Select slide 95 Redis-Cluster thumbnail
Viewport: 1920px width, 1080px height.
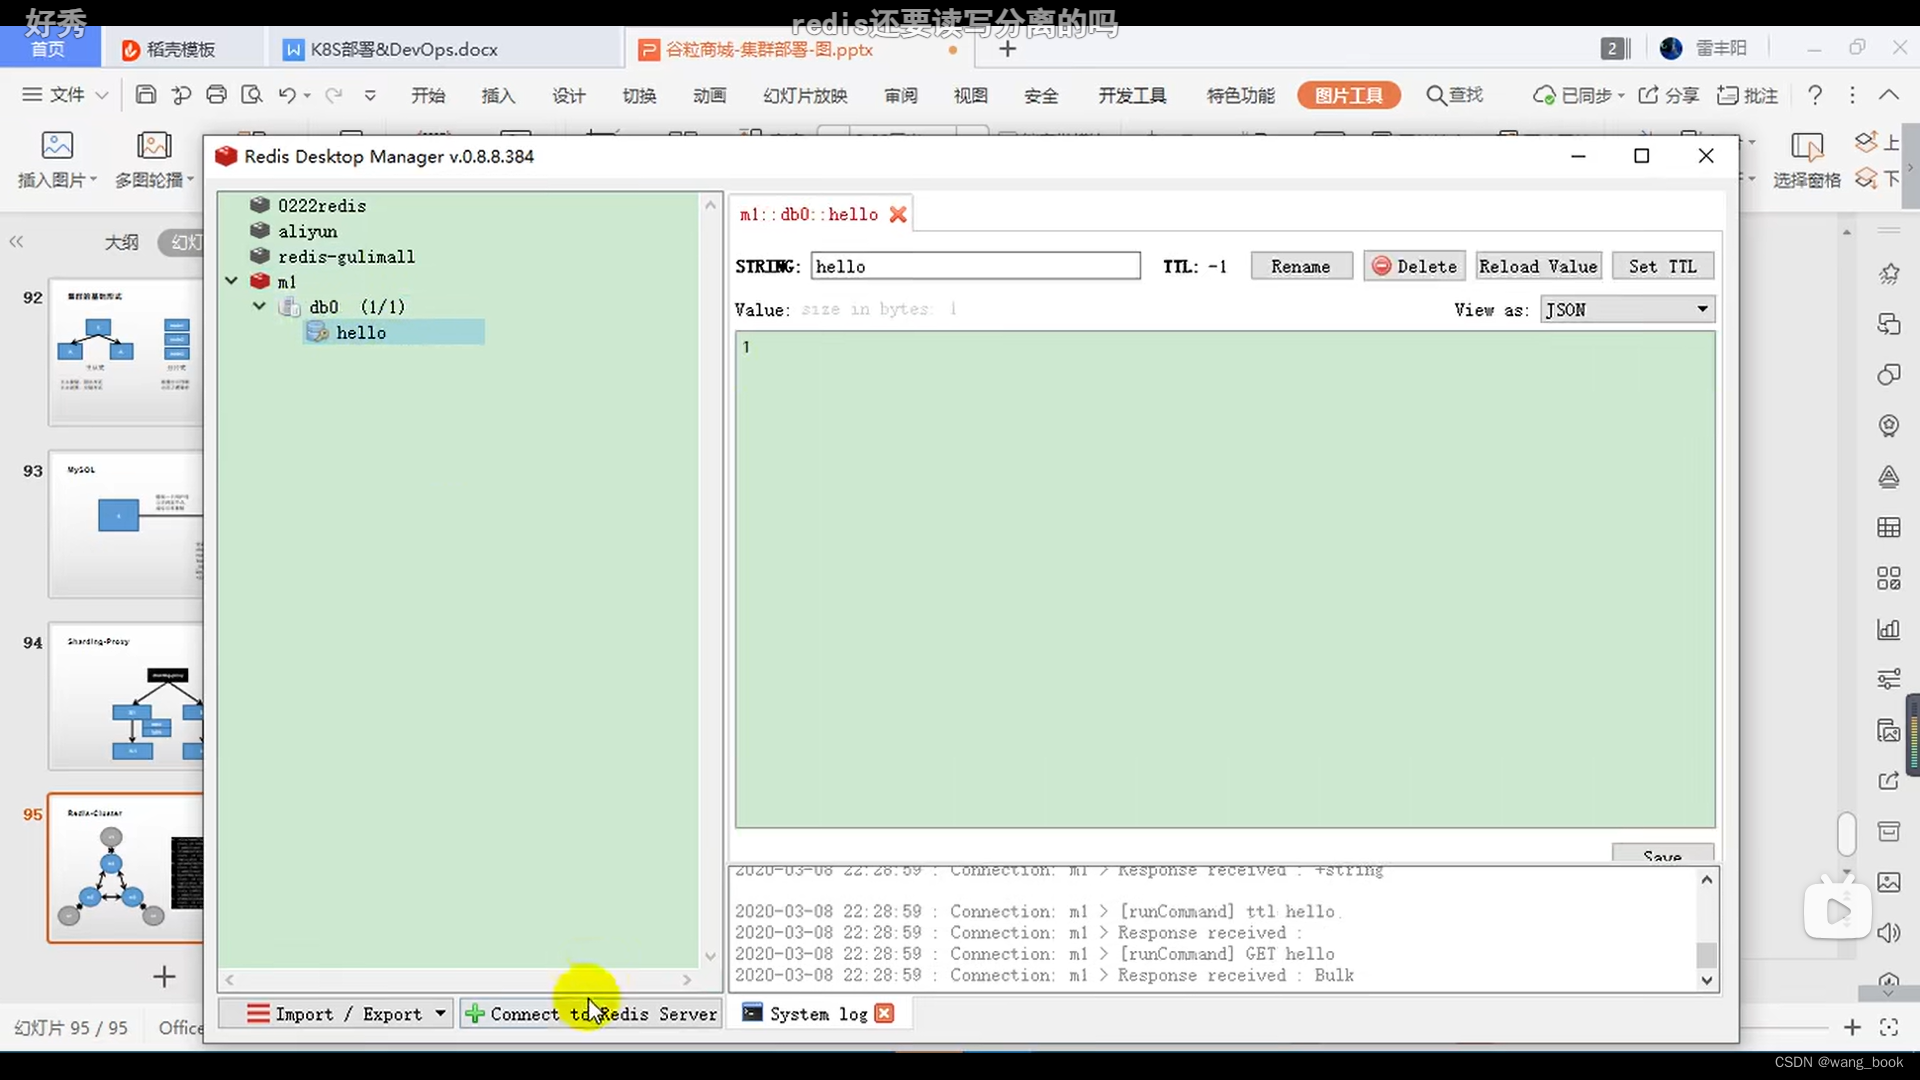coord(126,868)
